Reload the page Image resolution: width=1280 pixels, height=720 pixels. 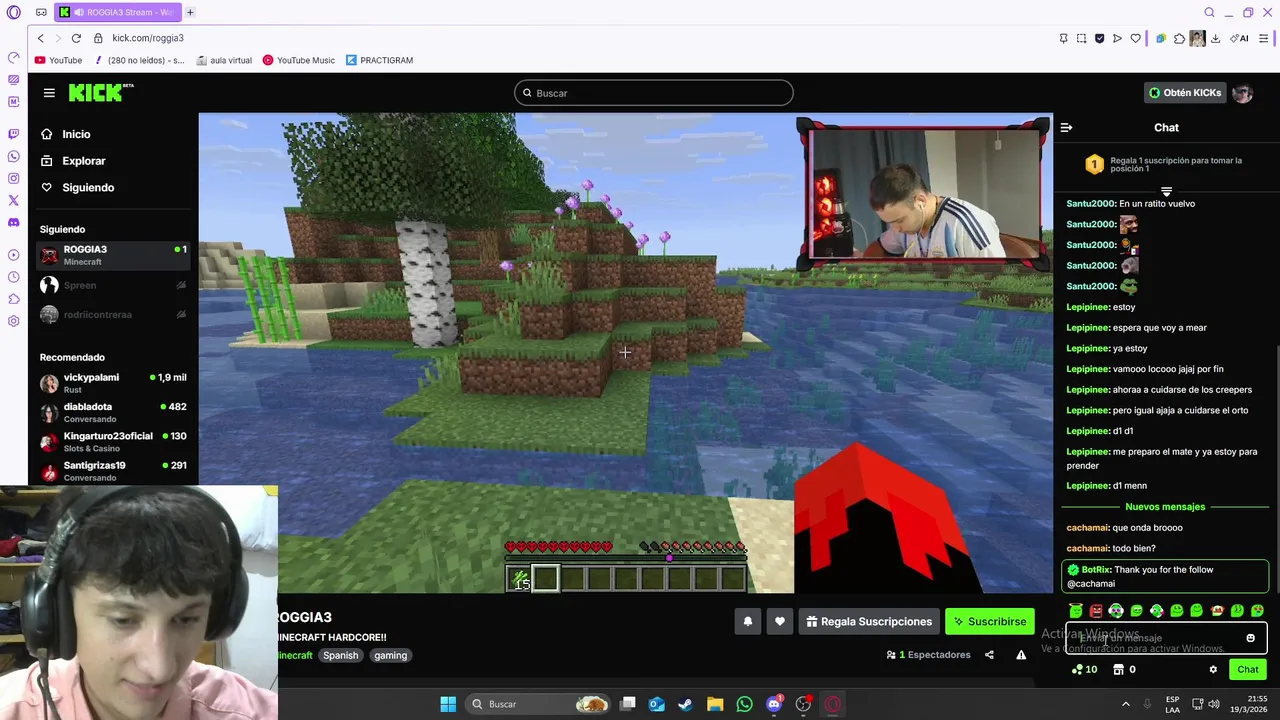[75, 38]
